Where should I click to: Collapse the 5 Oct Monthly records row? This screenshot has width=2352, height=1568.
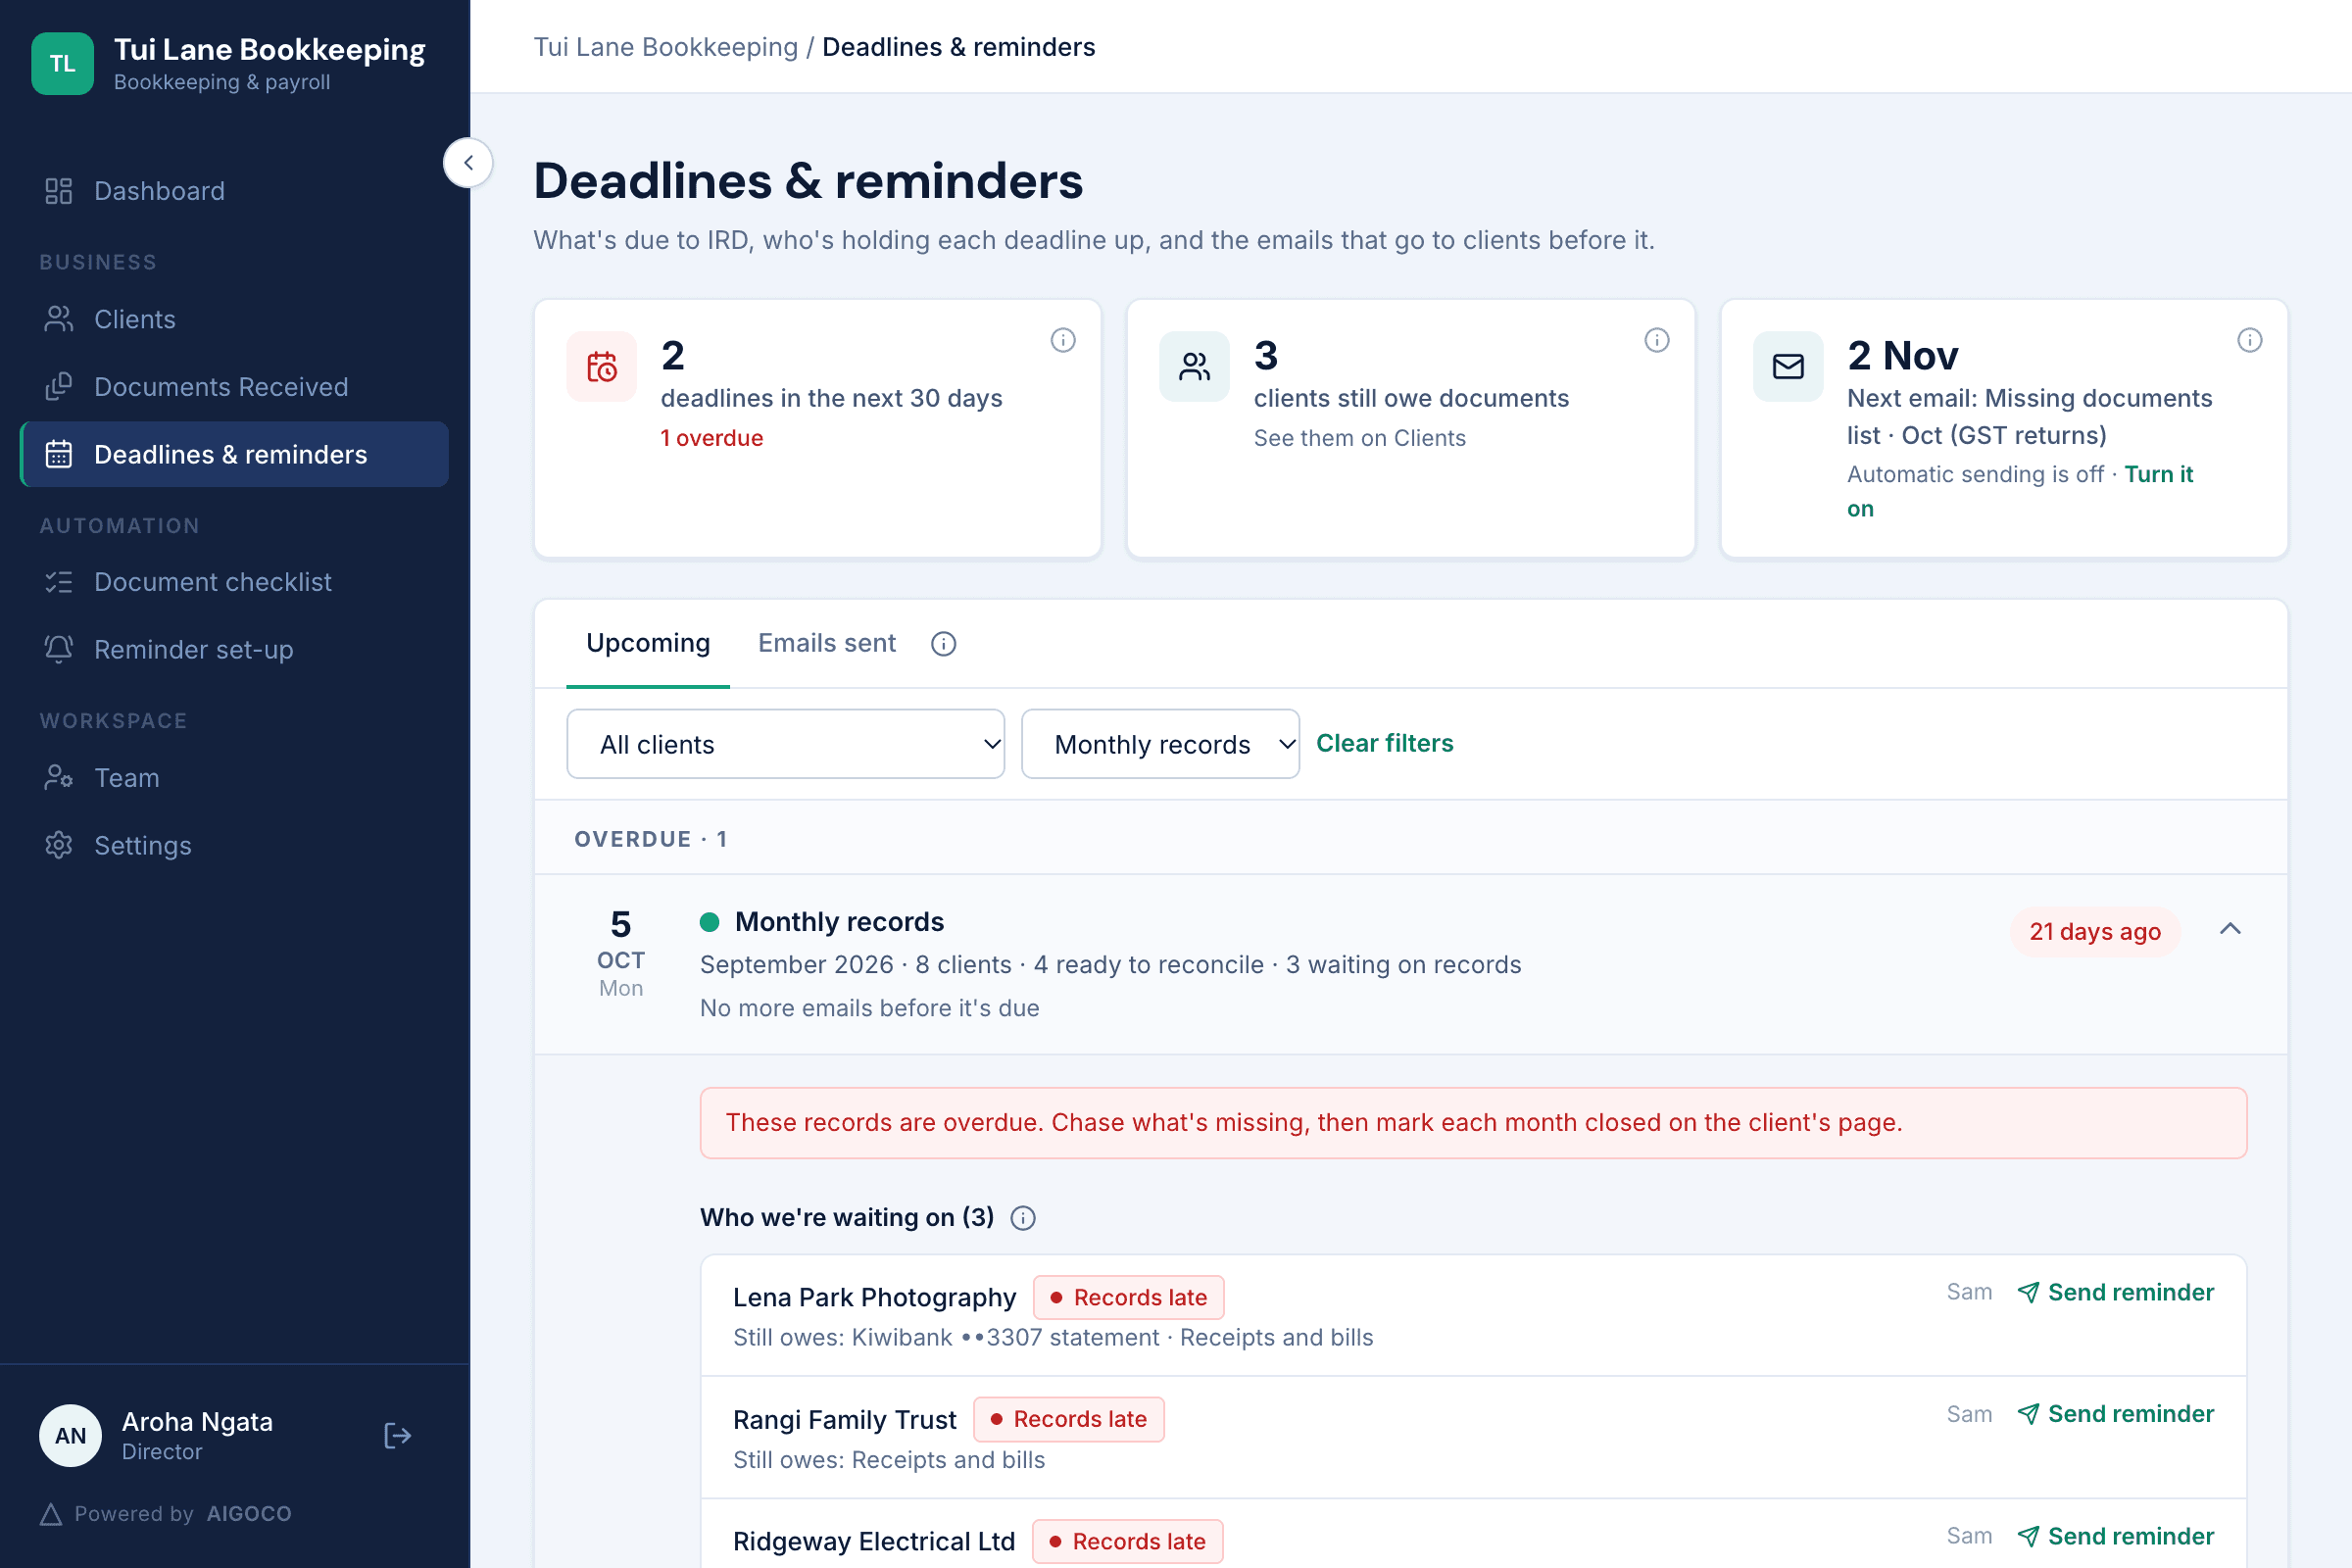click(2231, 929)
